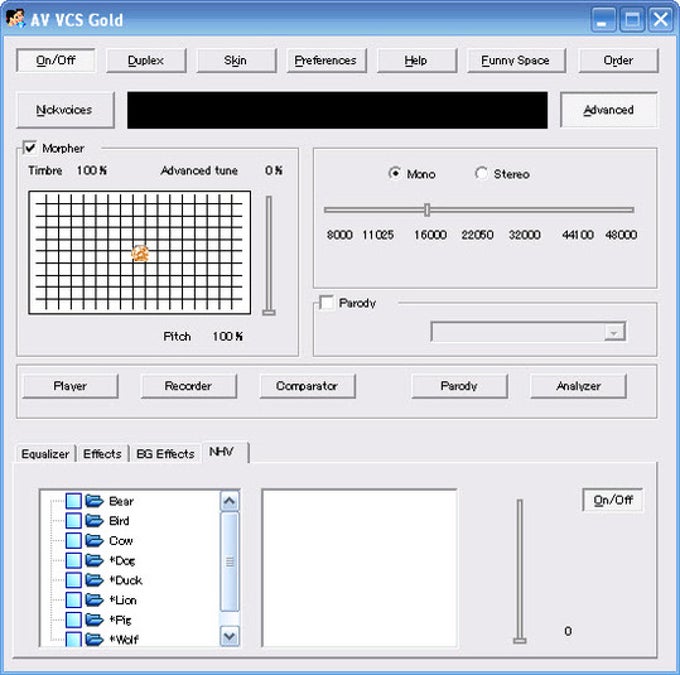Screen dimensions: 680x675
Task: Check the *Lion checkbox in the NHV list
Action: click(73, 600)
